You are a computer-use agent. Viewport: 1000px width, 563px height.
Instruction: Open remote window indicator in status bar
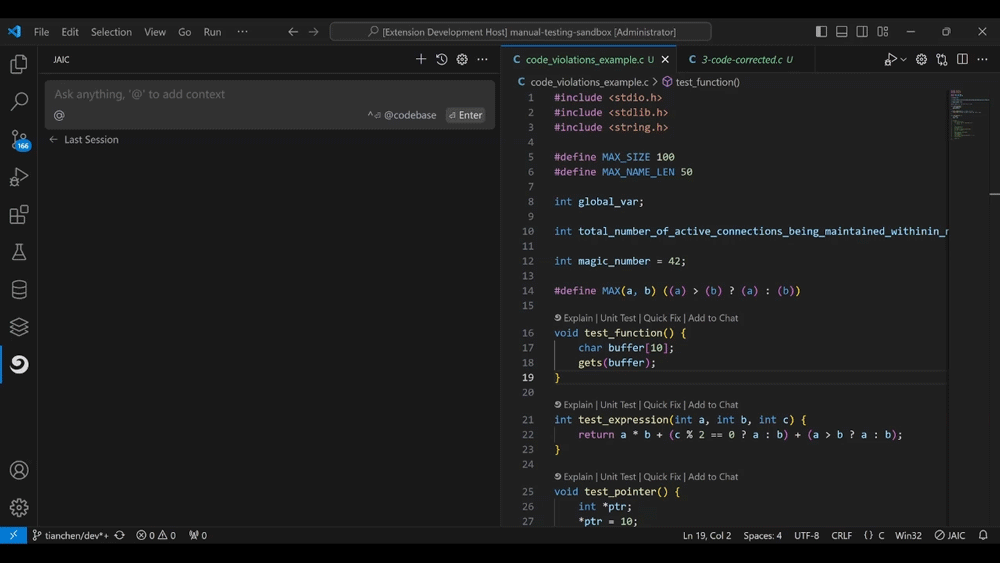coord(13,536)
